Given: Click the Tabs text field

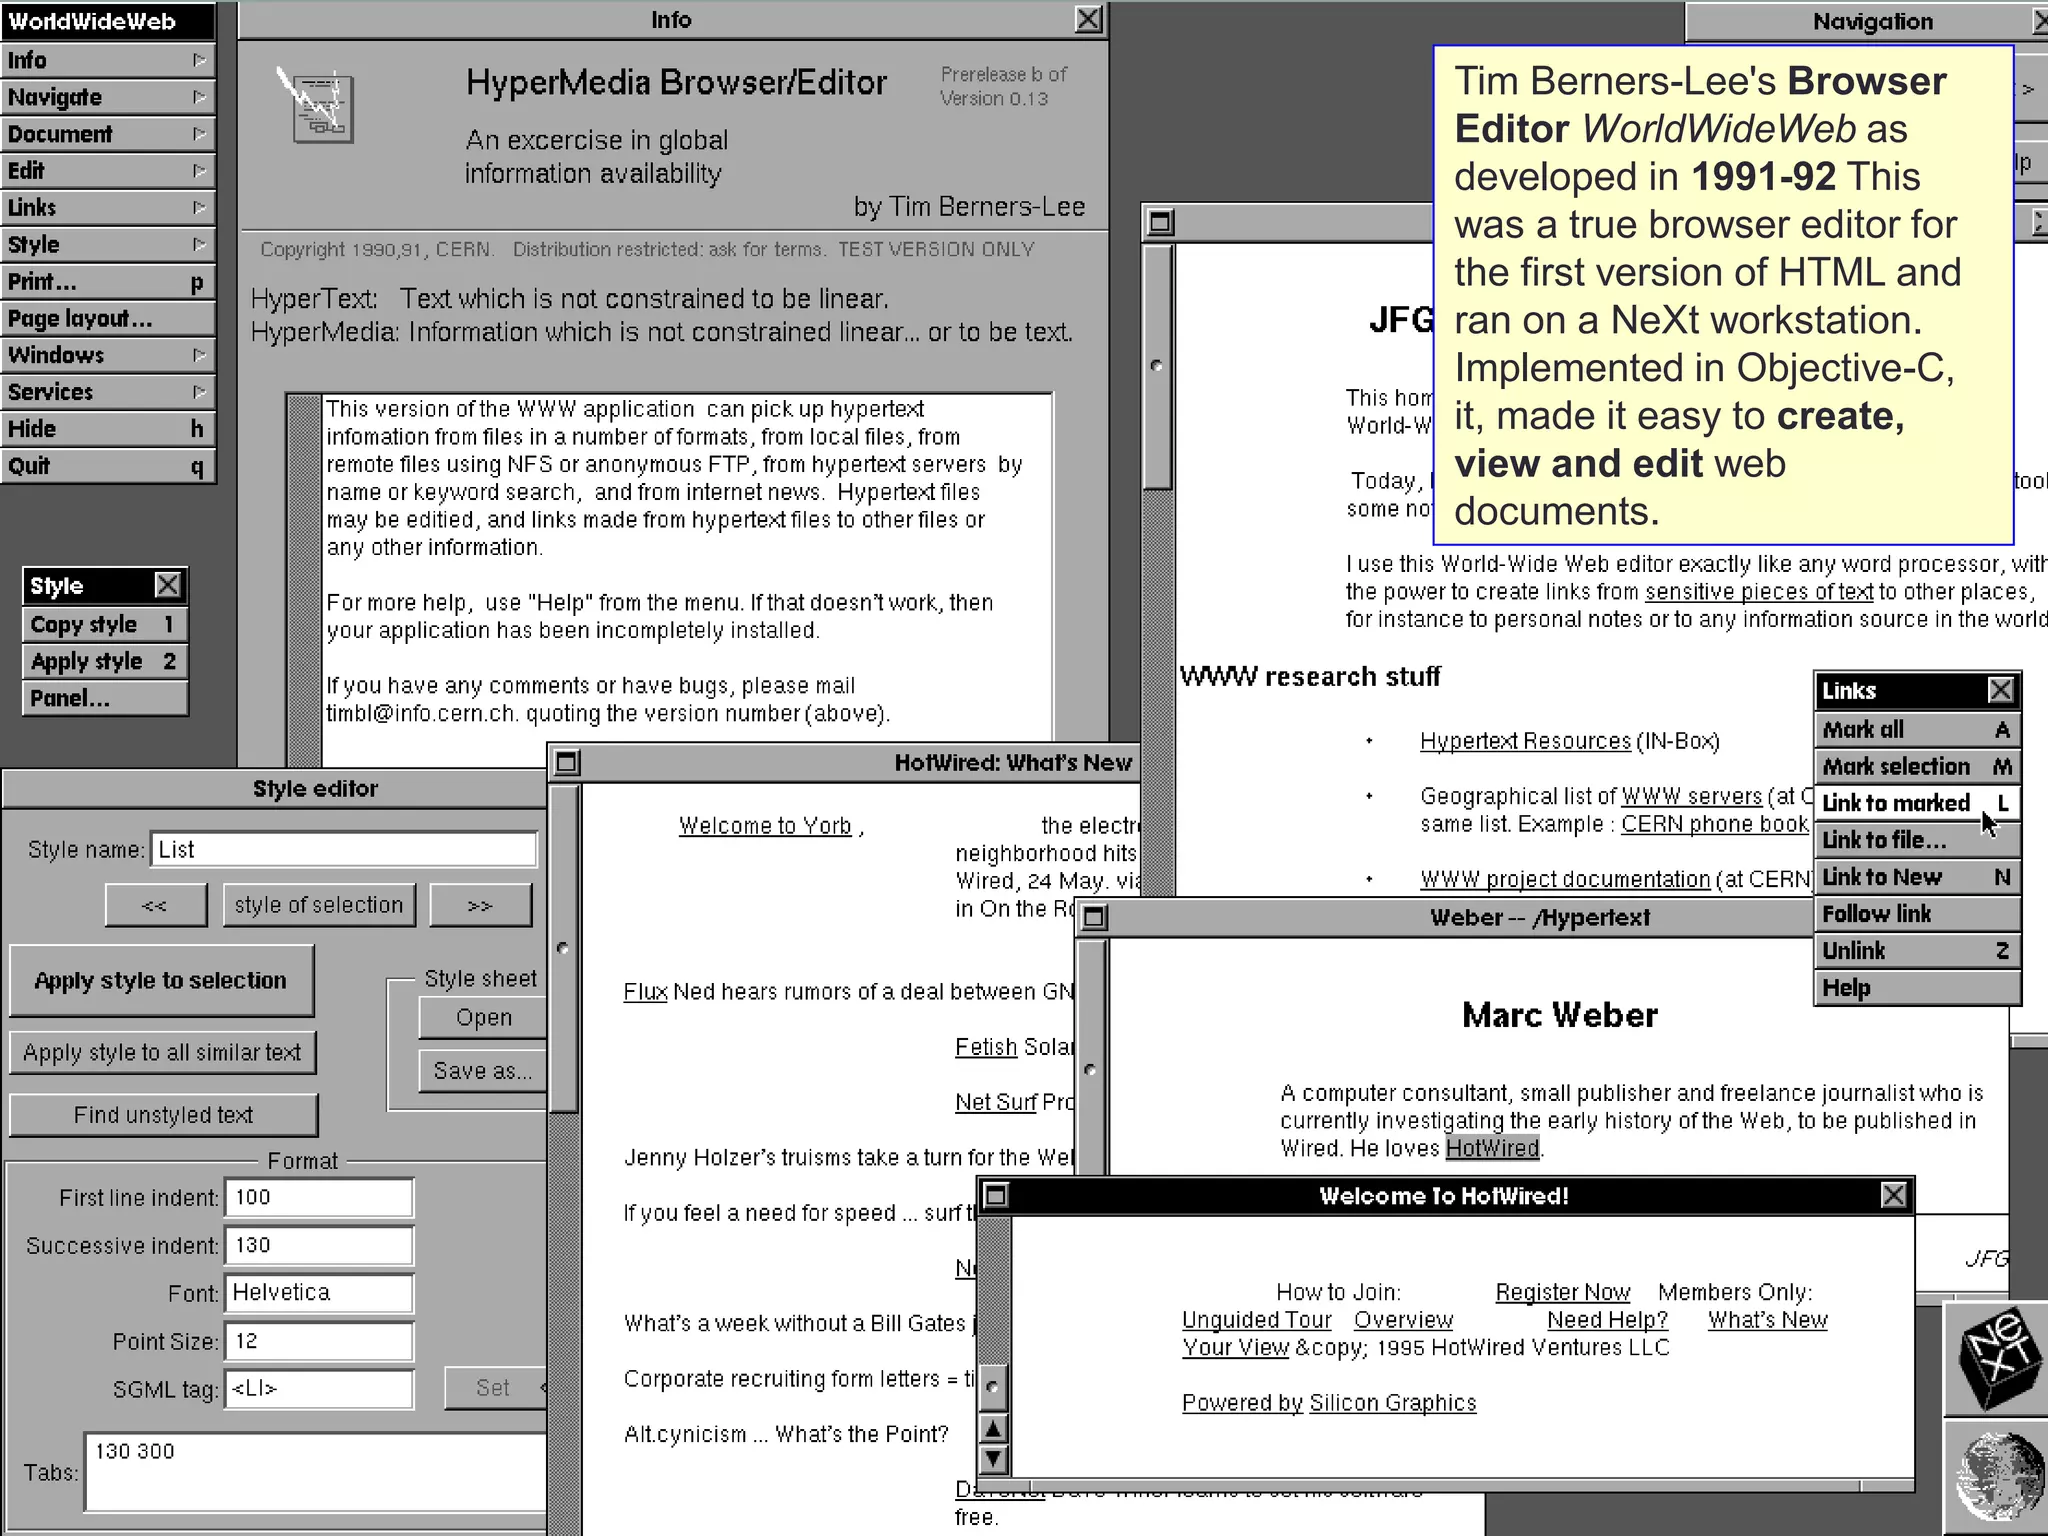Looking at the screenshot, I should click(316, 1472).
